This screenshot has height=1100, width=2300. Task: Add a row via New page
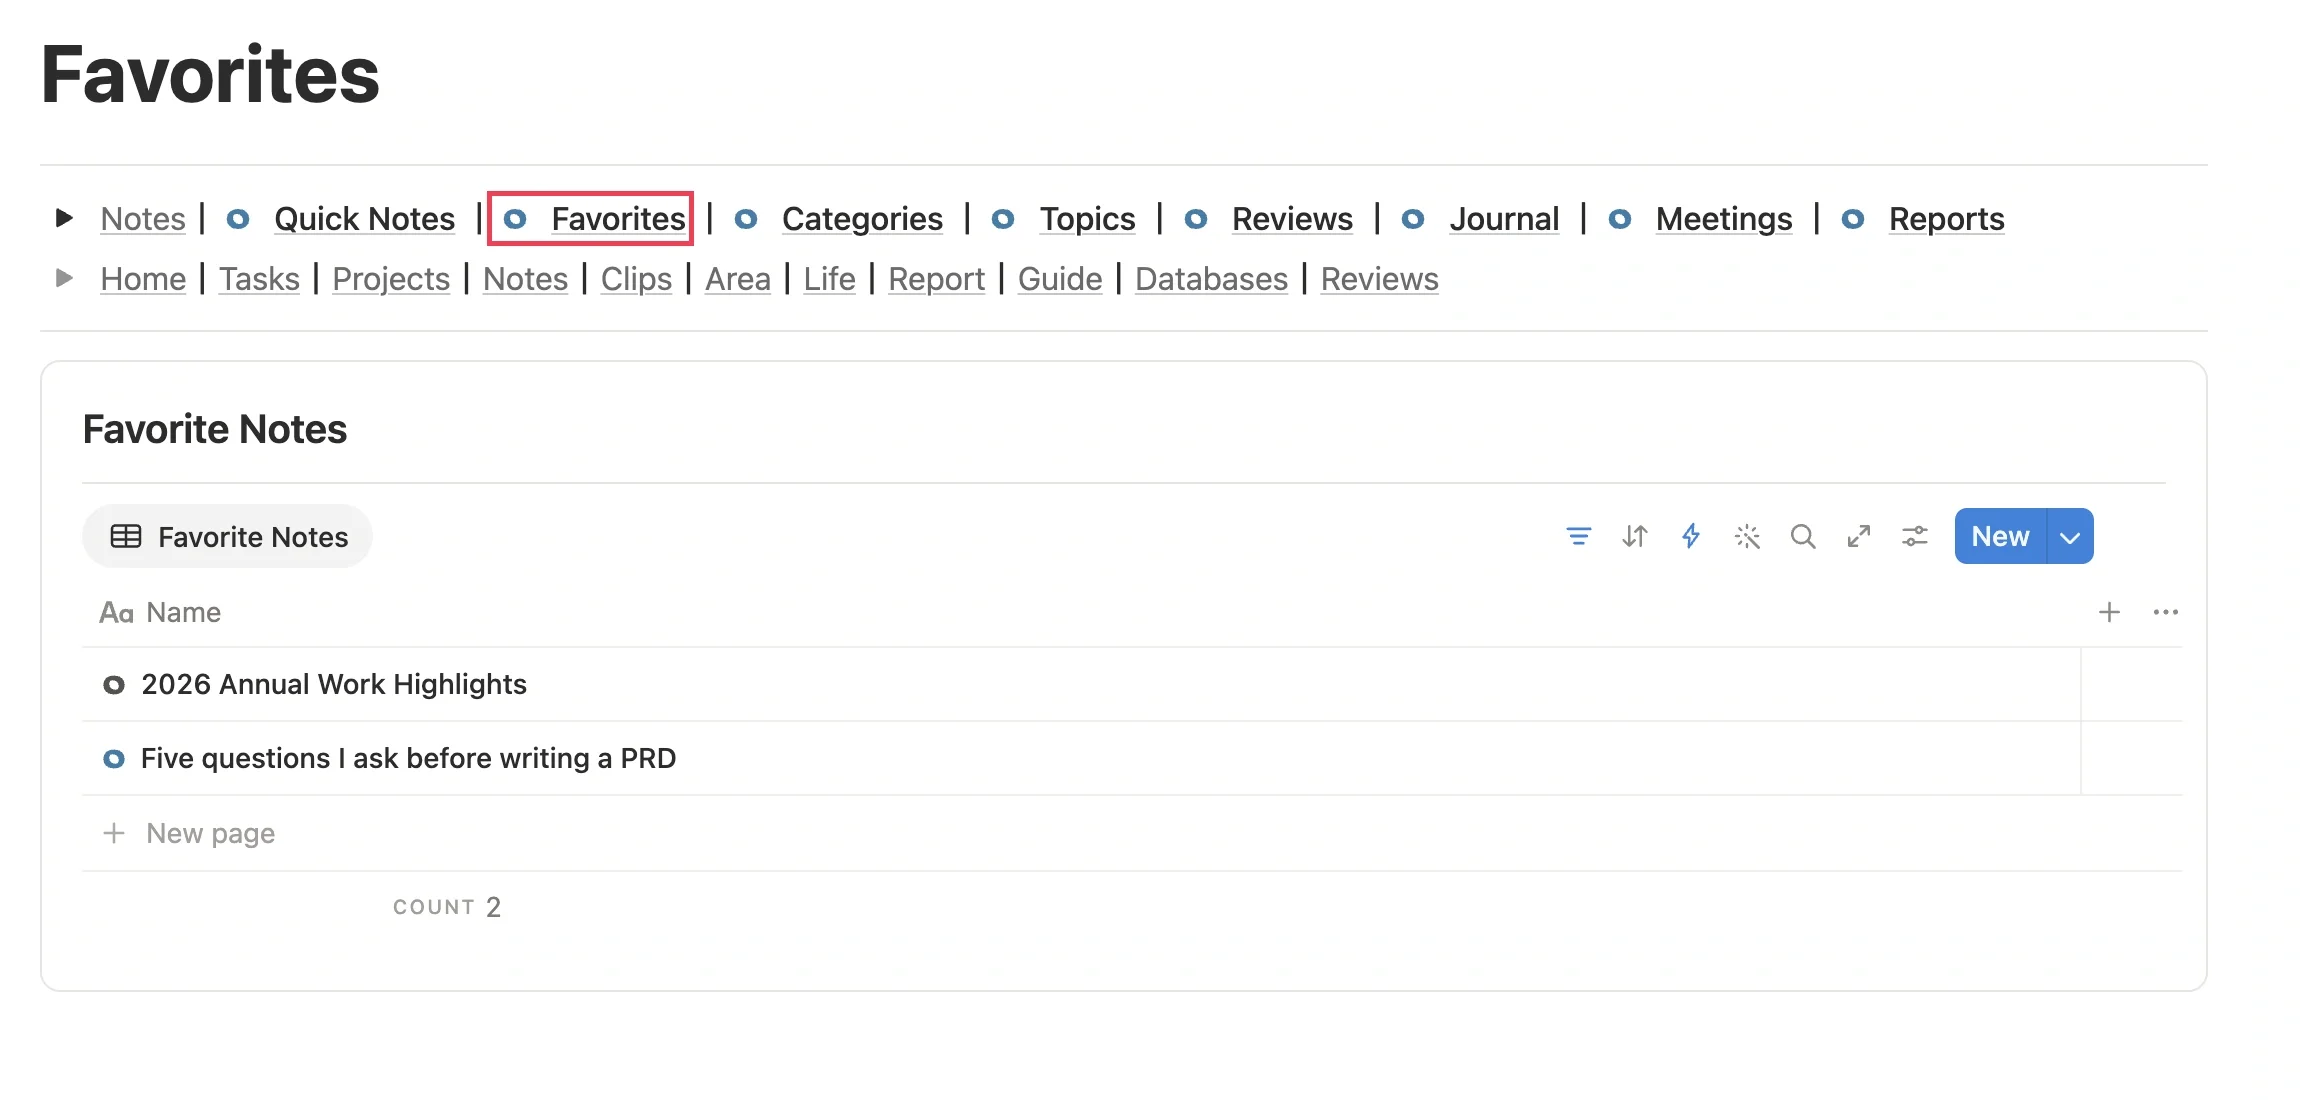tap(210, 833)
